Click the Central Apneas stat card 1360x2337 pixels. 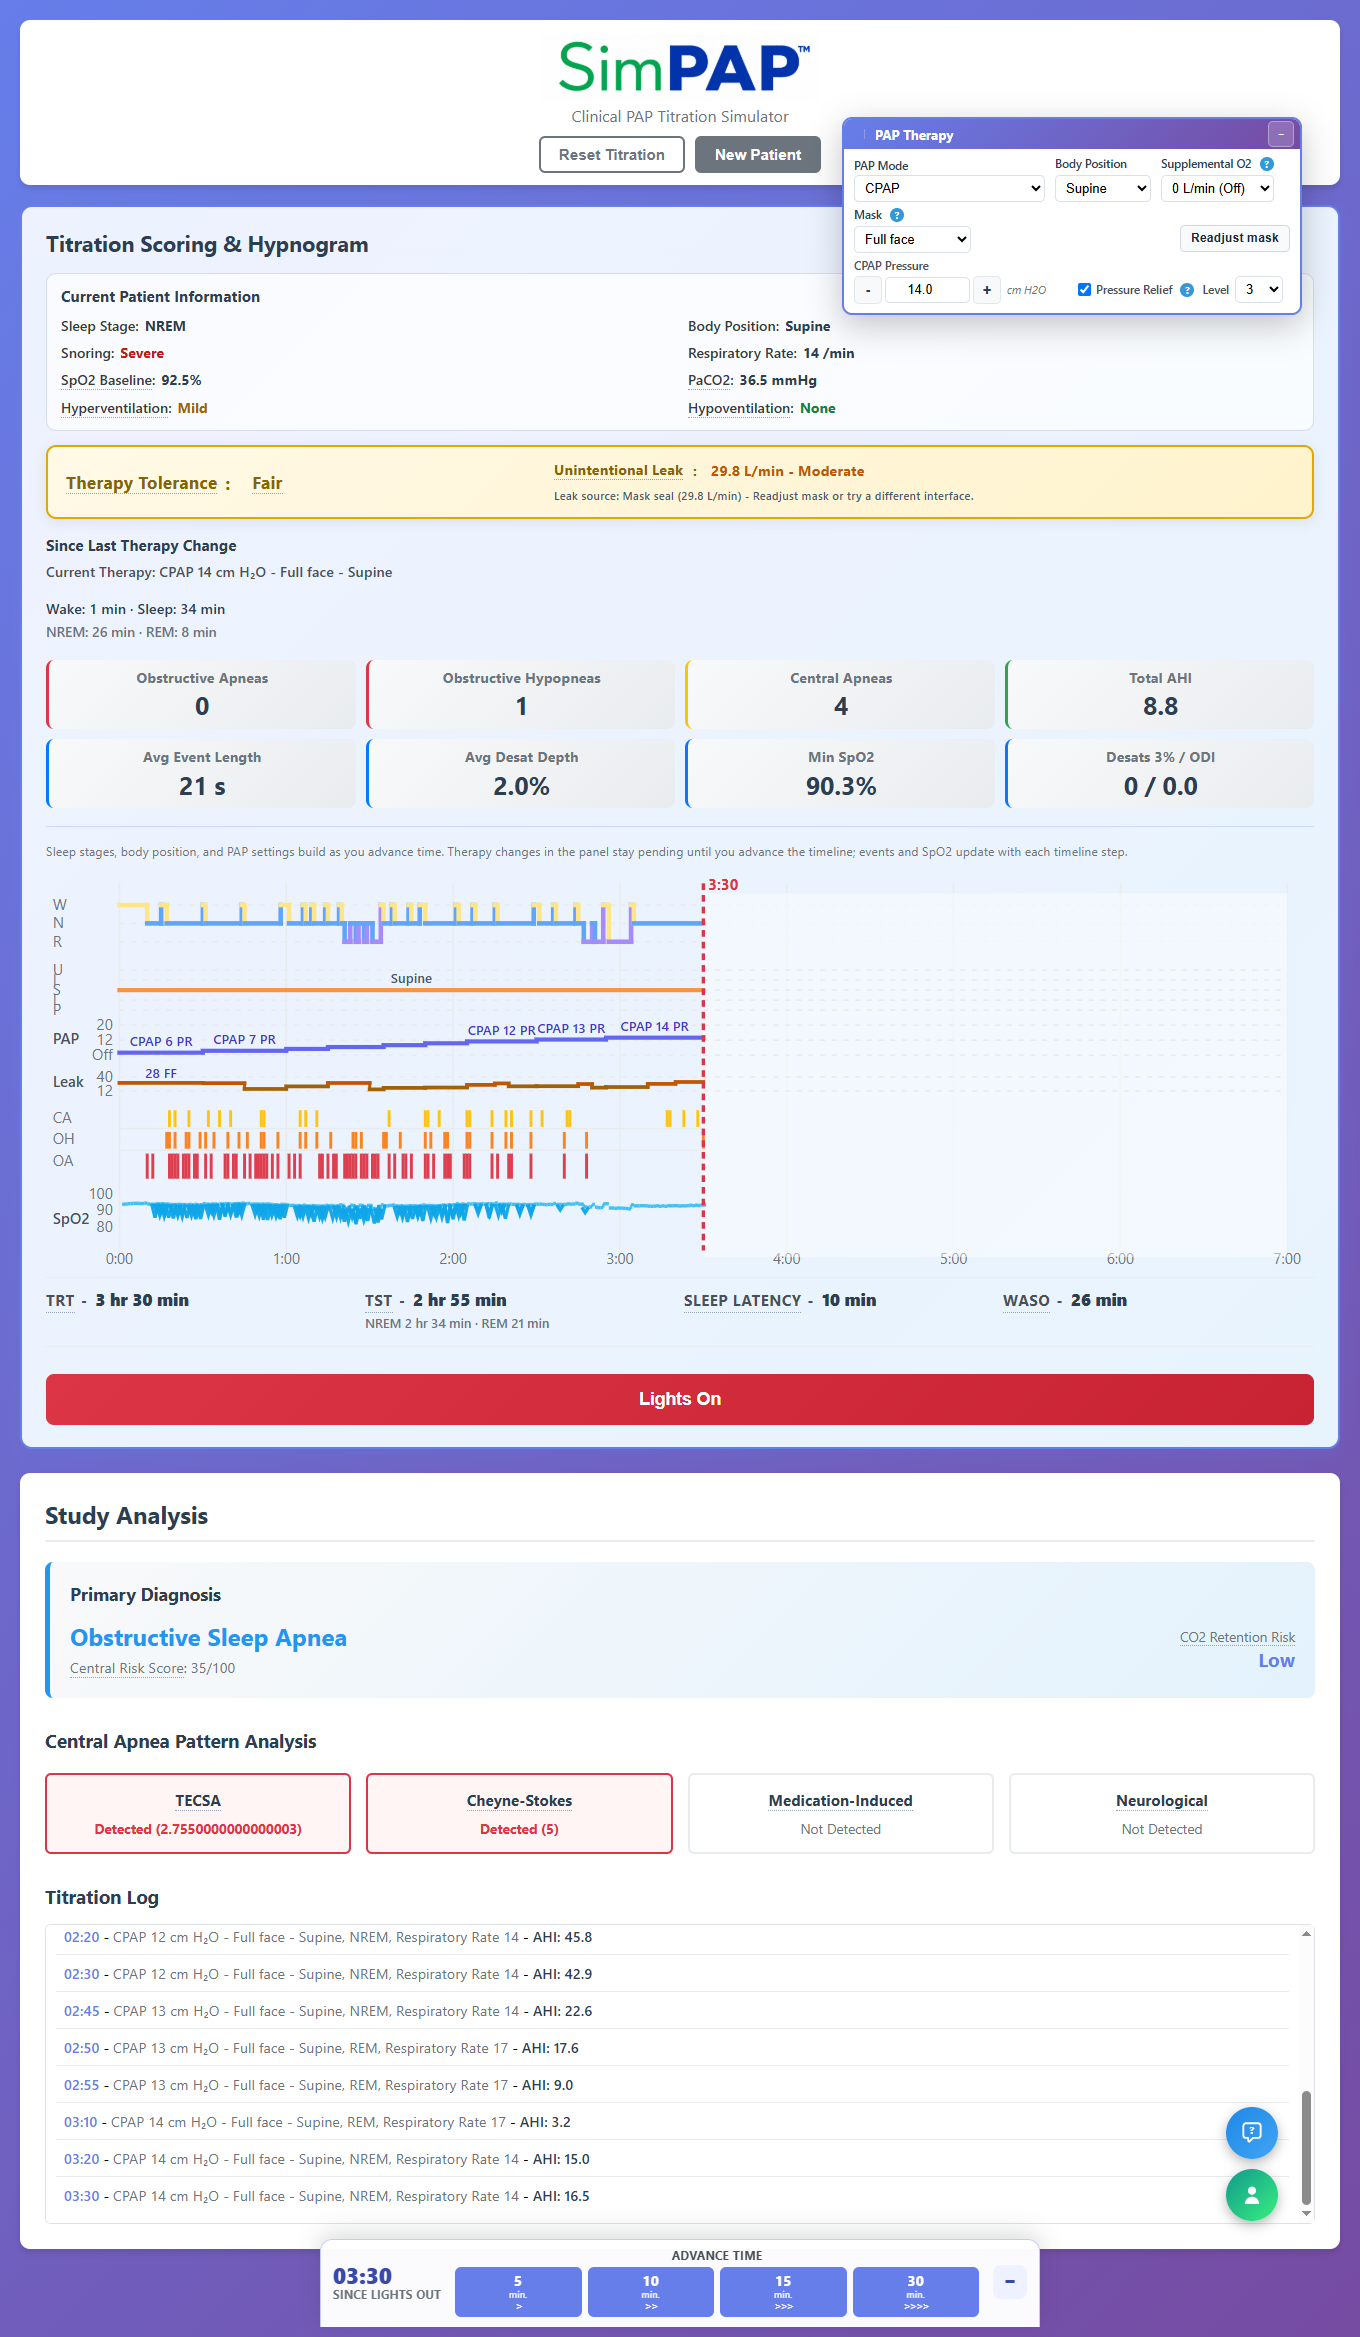point(840,694)
